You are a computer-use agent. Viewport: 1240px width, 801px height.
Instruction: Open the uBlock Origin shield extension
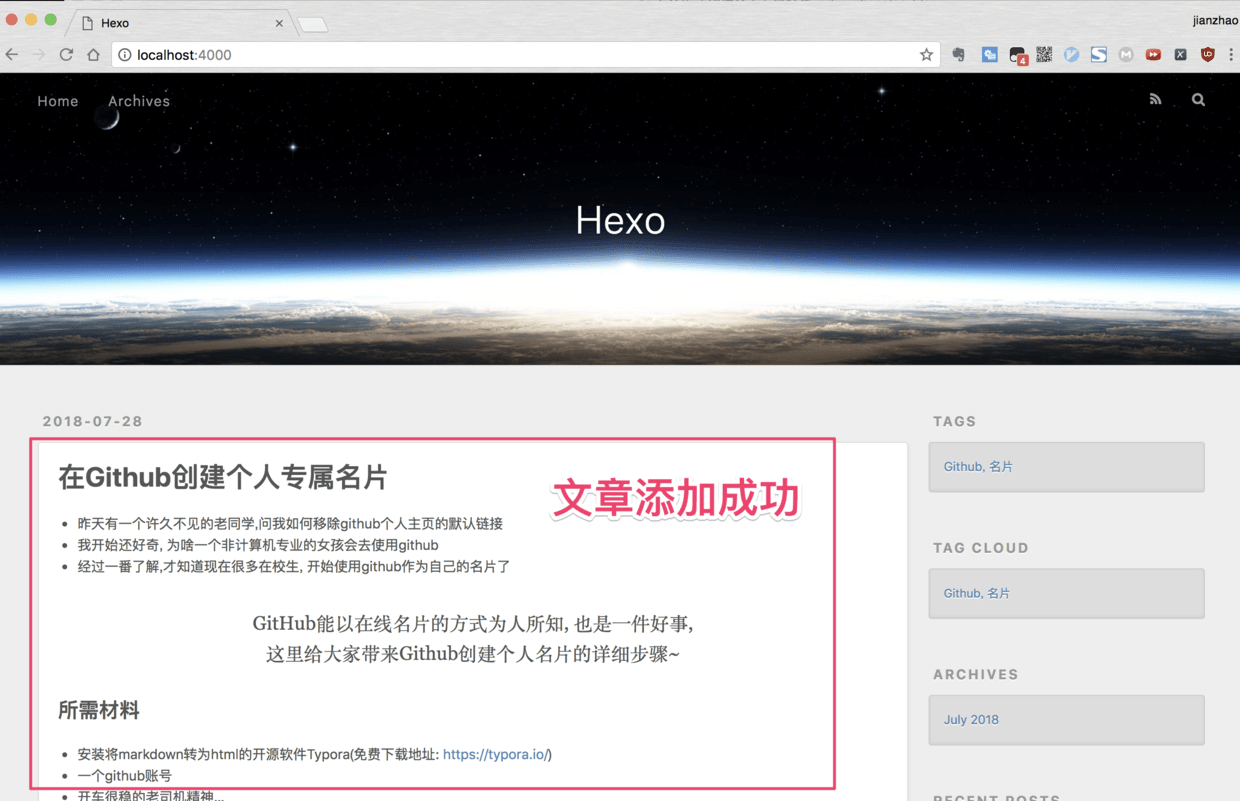coord(1207,55)
